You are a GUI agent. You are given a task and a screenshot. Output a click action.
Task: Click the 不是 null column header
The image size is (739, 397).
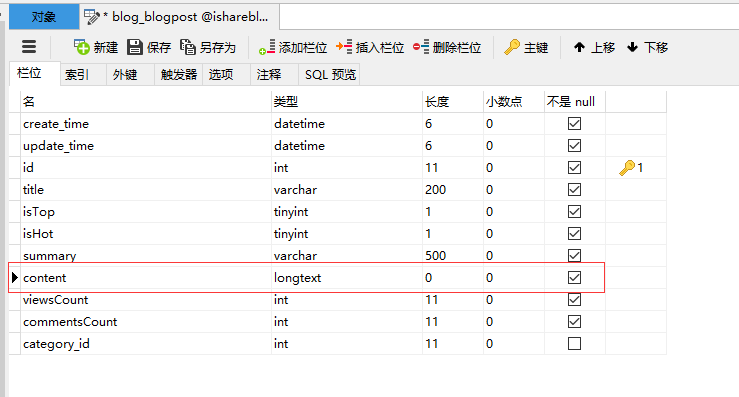[575, 101]
